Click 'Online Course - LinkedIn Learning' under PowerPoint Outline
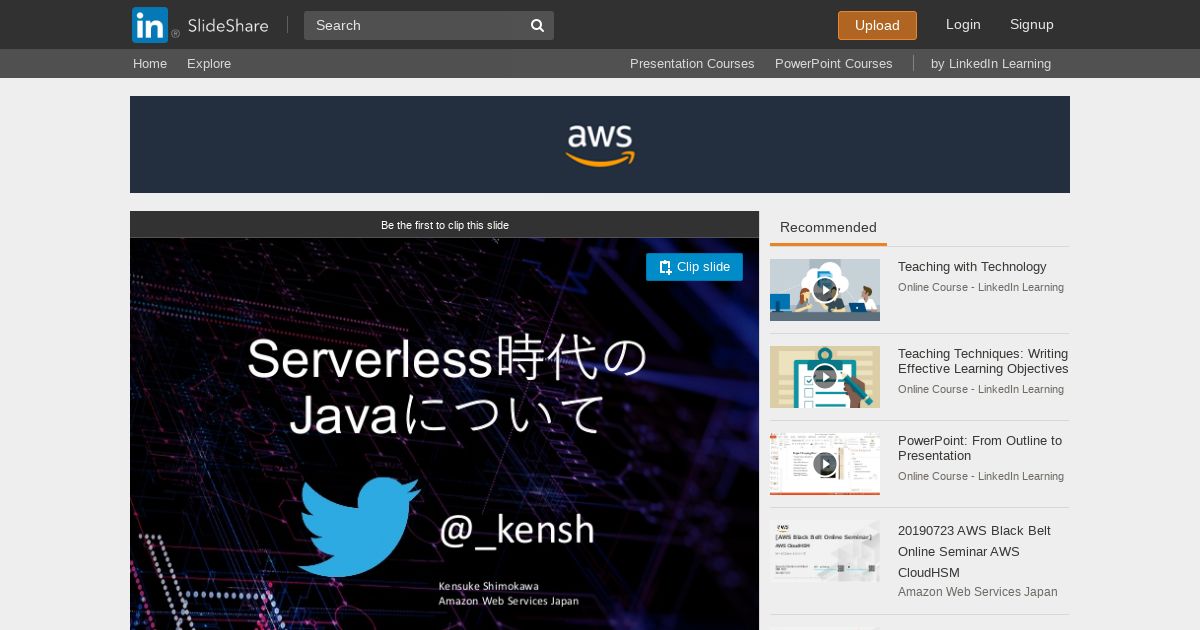This screenshot has height=630, width=1200. click(981, 476)
